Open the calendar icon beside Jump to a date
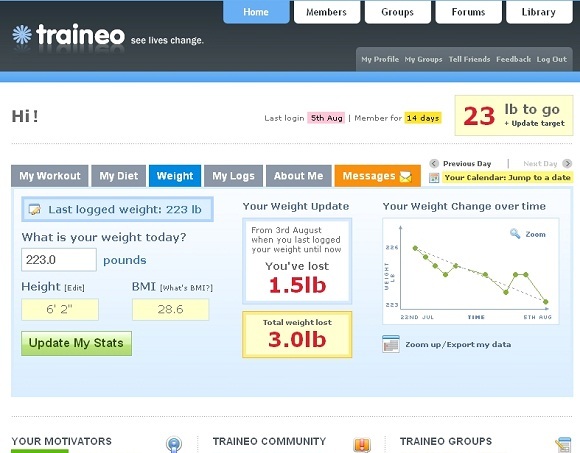The width and height of the screenshot is (580, 453). pyautogui.click(x=434, y=178)
